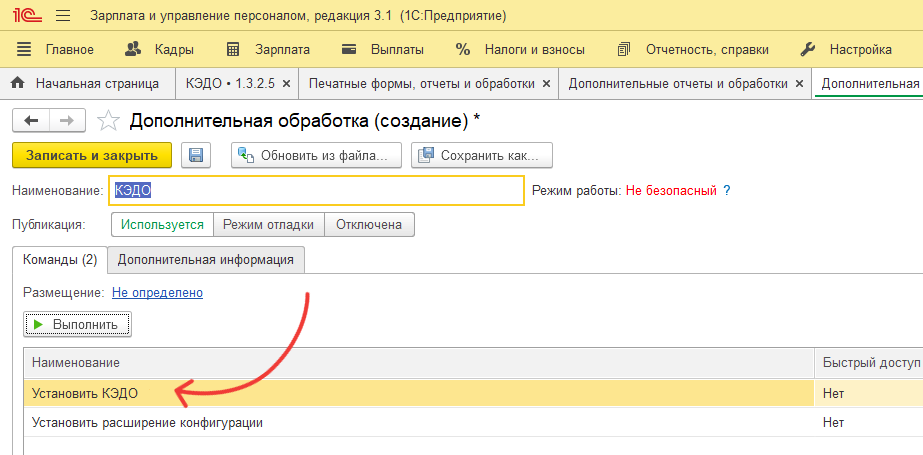
Task: Select the Отключена publication option
Action: (369, 224)
